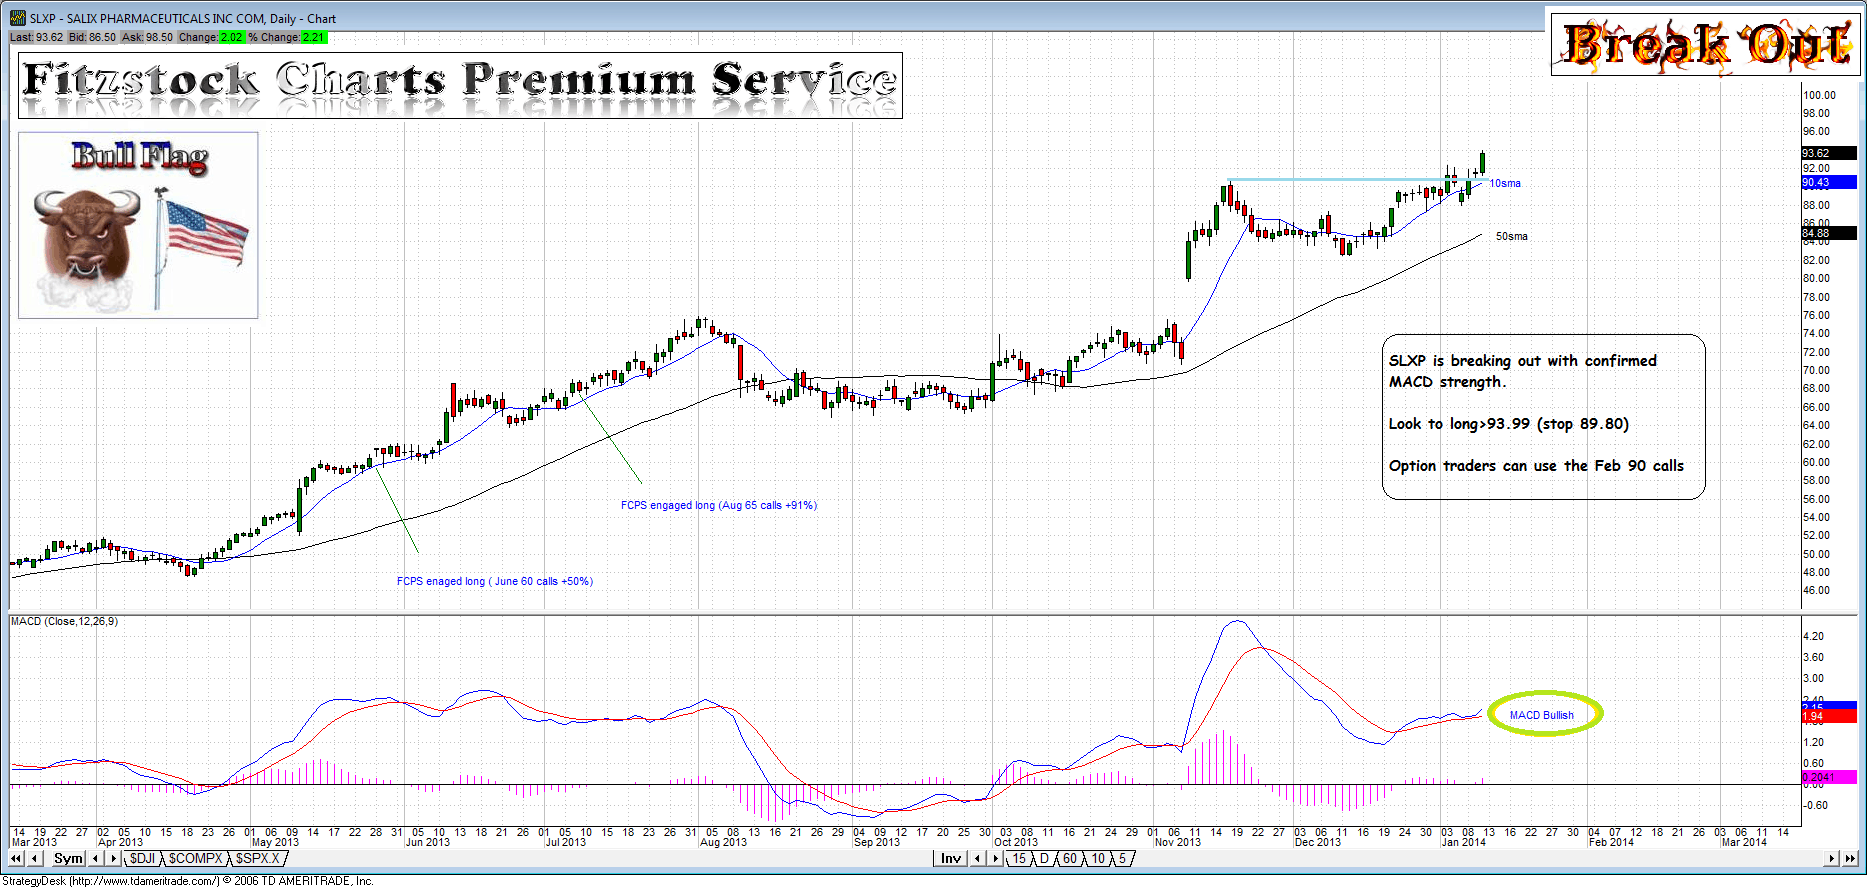Screen dimensions: 1867x887
Task: Click the right arrow before interval 15
Action: (995, 858)
